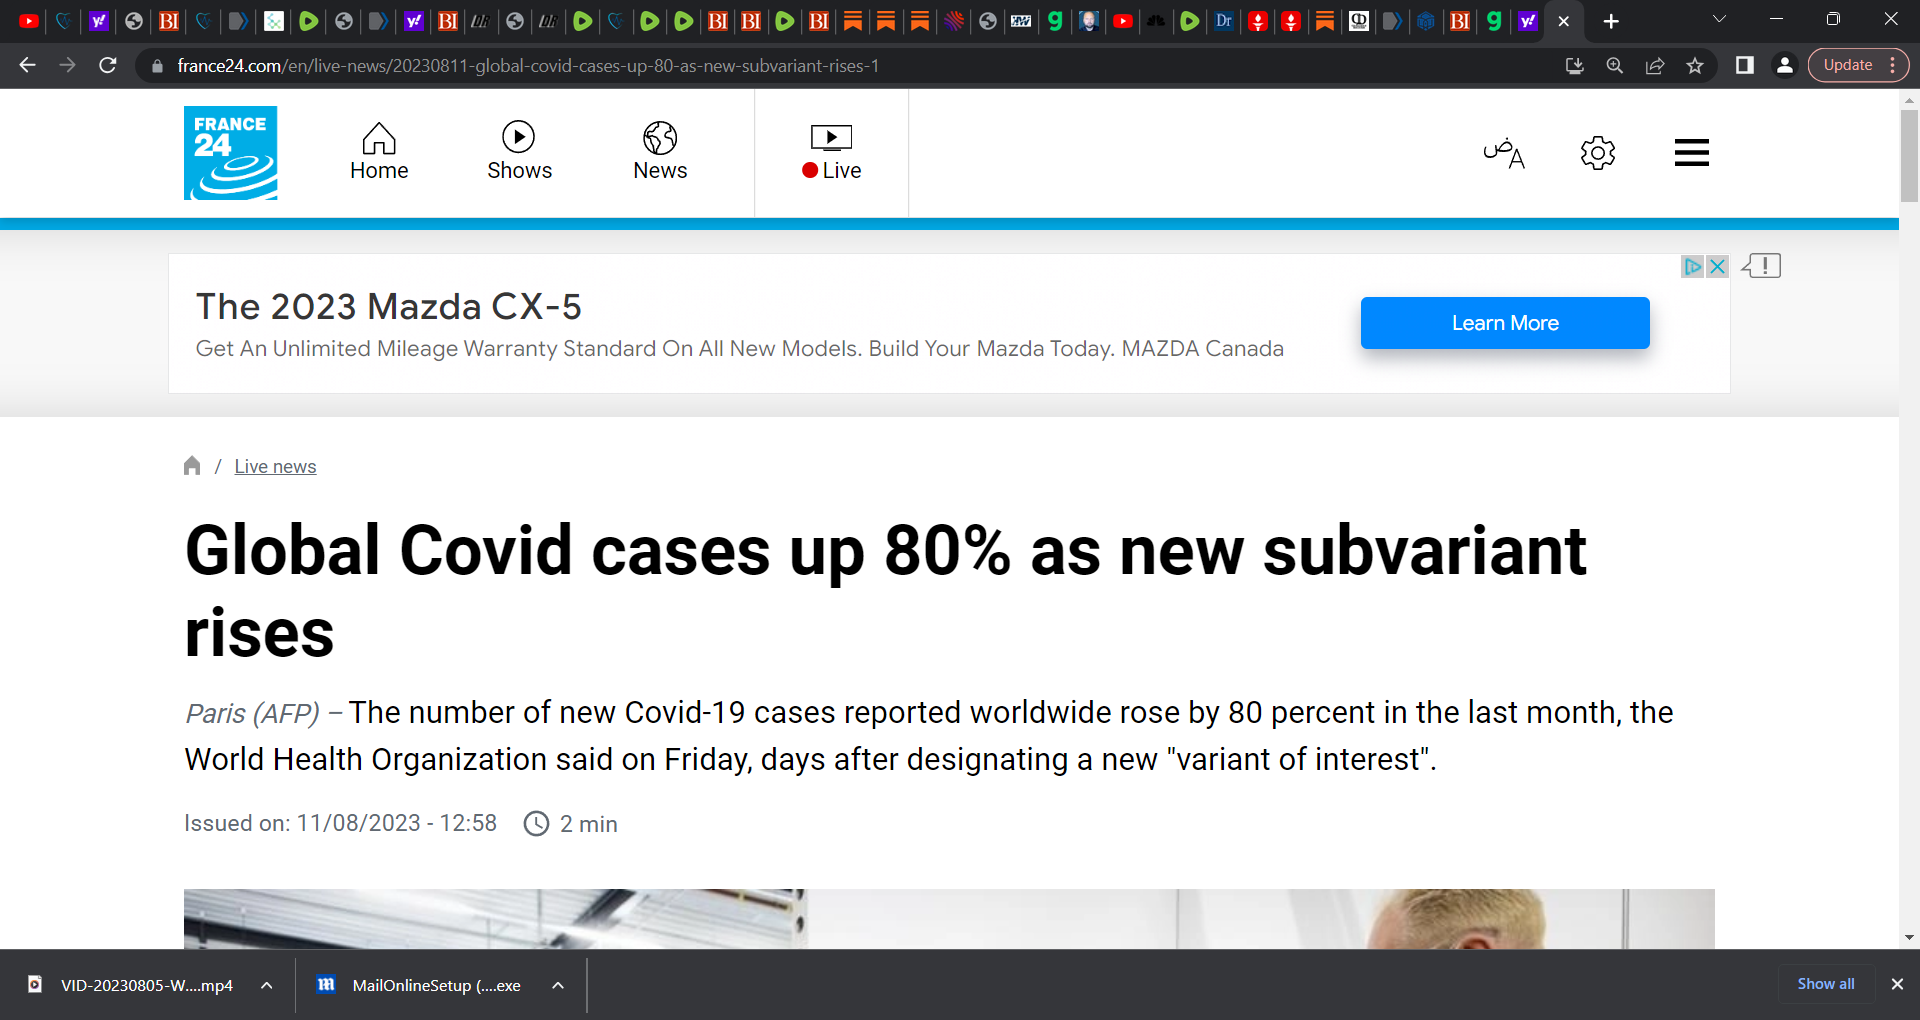The image size is (1920, 1020).
Task: Toggle the browser side panel
Action: click(1744, 65)
